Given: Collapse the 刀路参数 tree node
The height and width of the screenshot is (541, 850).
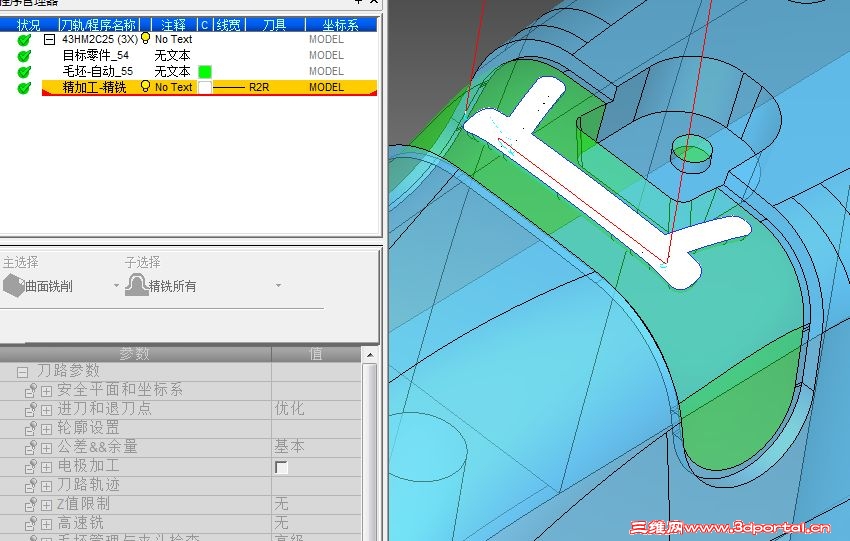Looking at the screenshot, I should 22,372.
